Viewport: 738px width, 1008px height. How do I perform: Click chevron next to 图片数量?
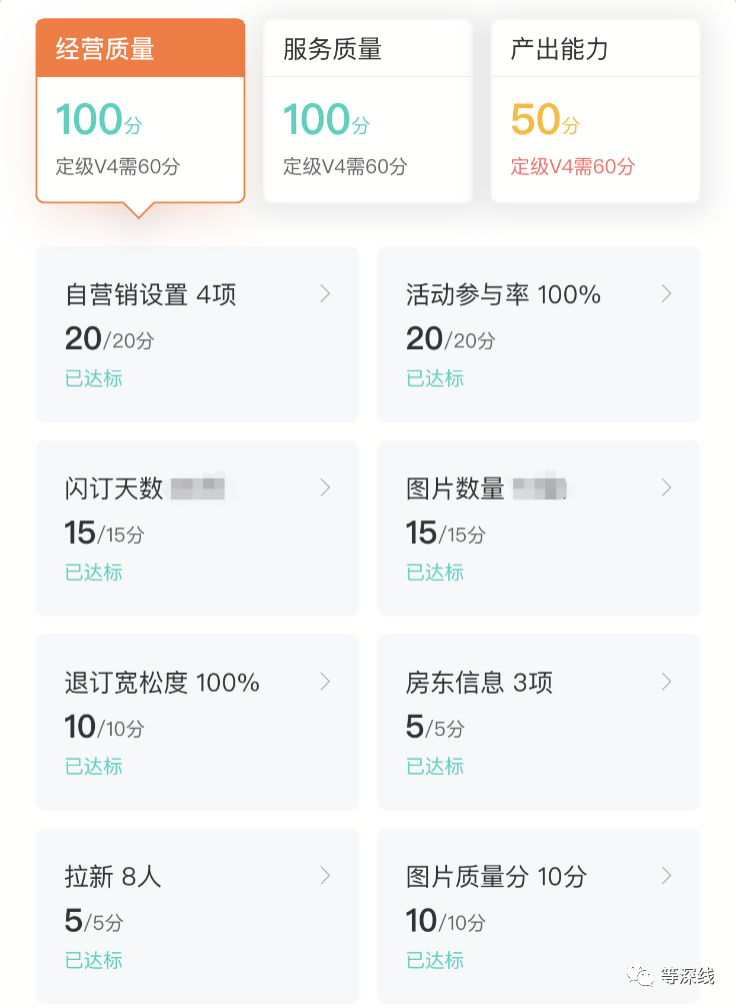[667, 488]
